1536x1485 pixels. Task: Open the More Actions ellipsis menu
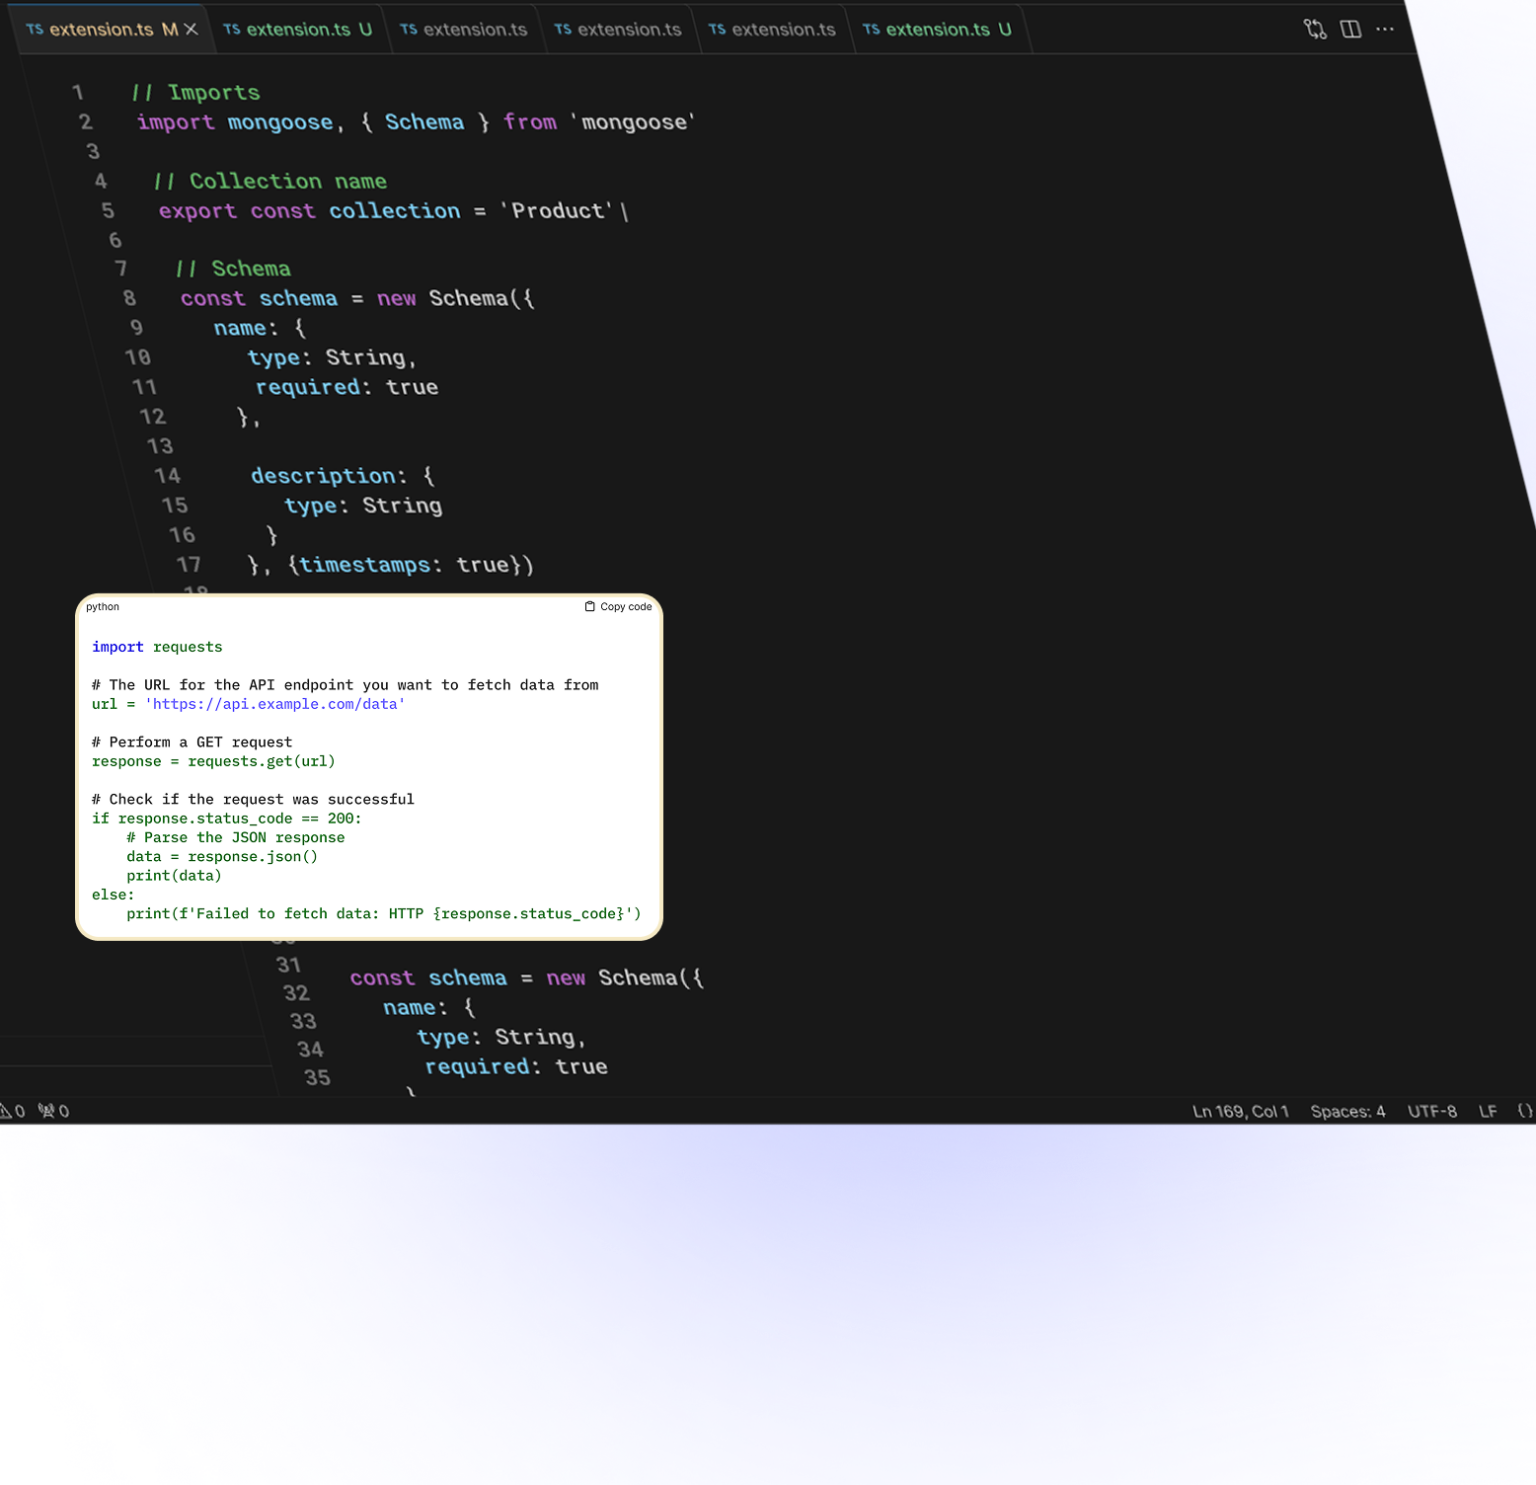pos(1385,29)
